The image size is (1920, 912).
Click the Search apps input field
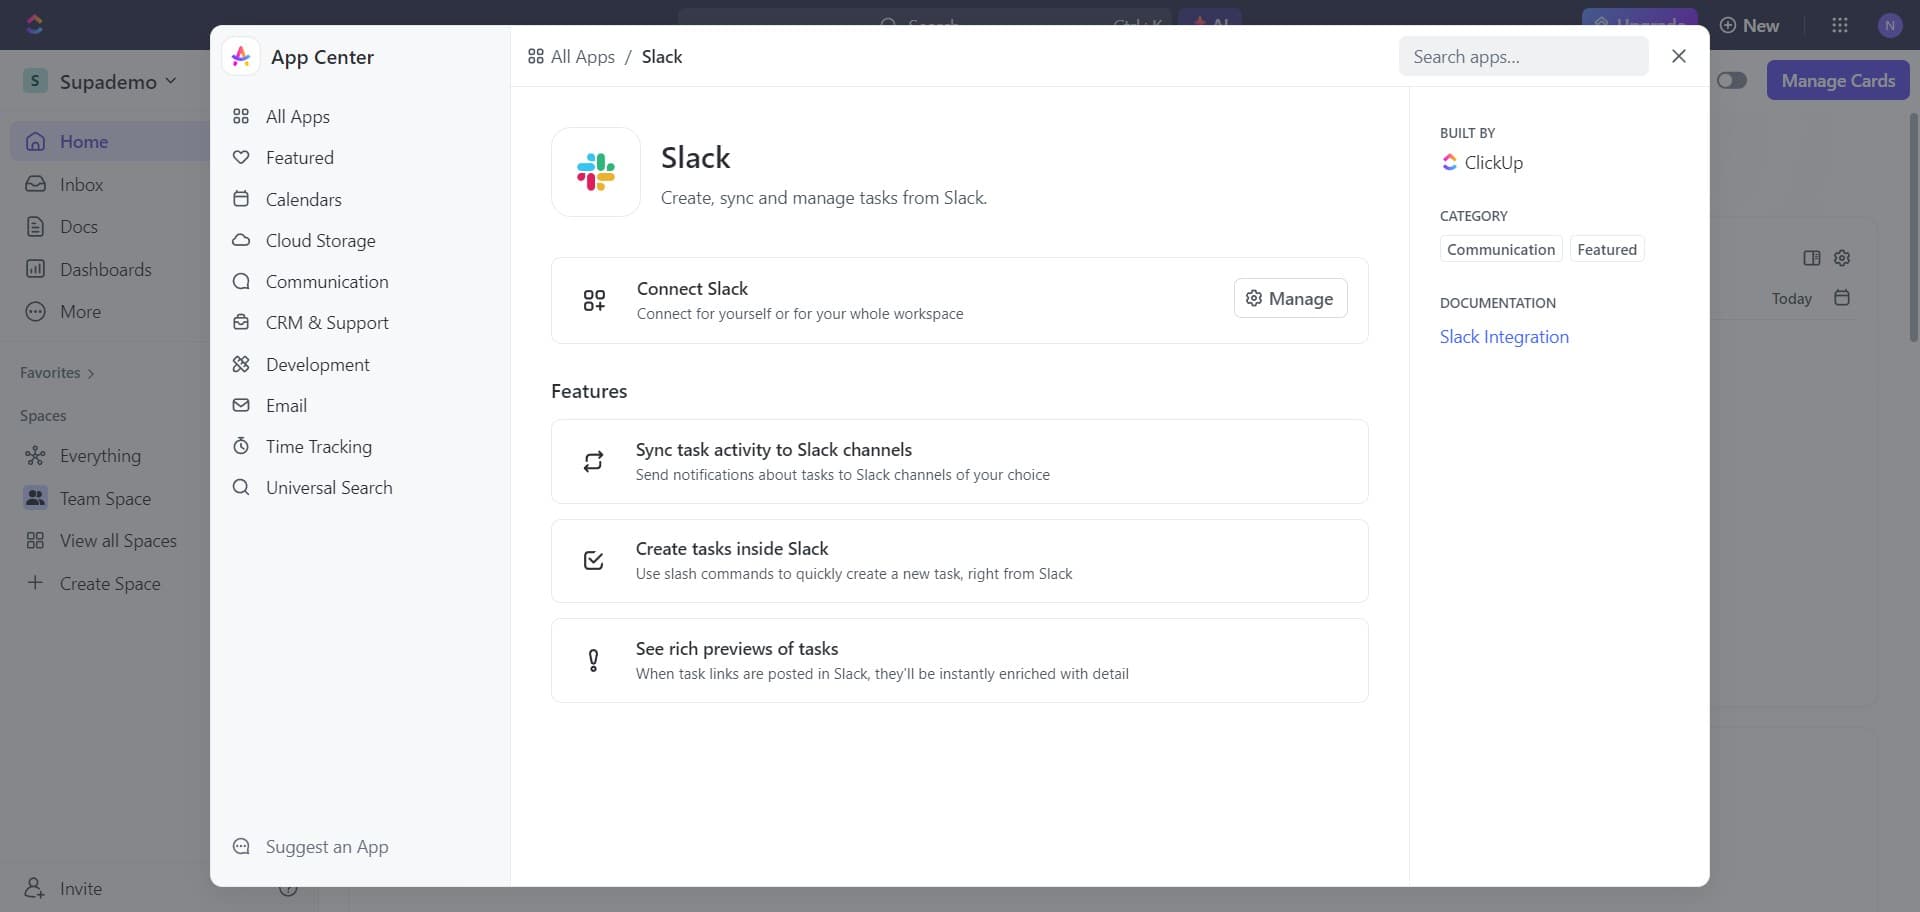(1524, 56)
